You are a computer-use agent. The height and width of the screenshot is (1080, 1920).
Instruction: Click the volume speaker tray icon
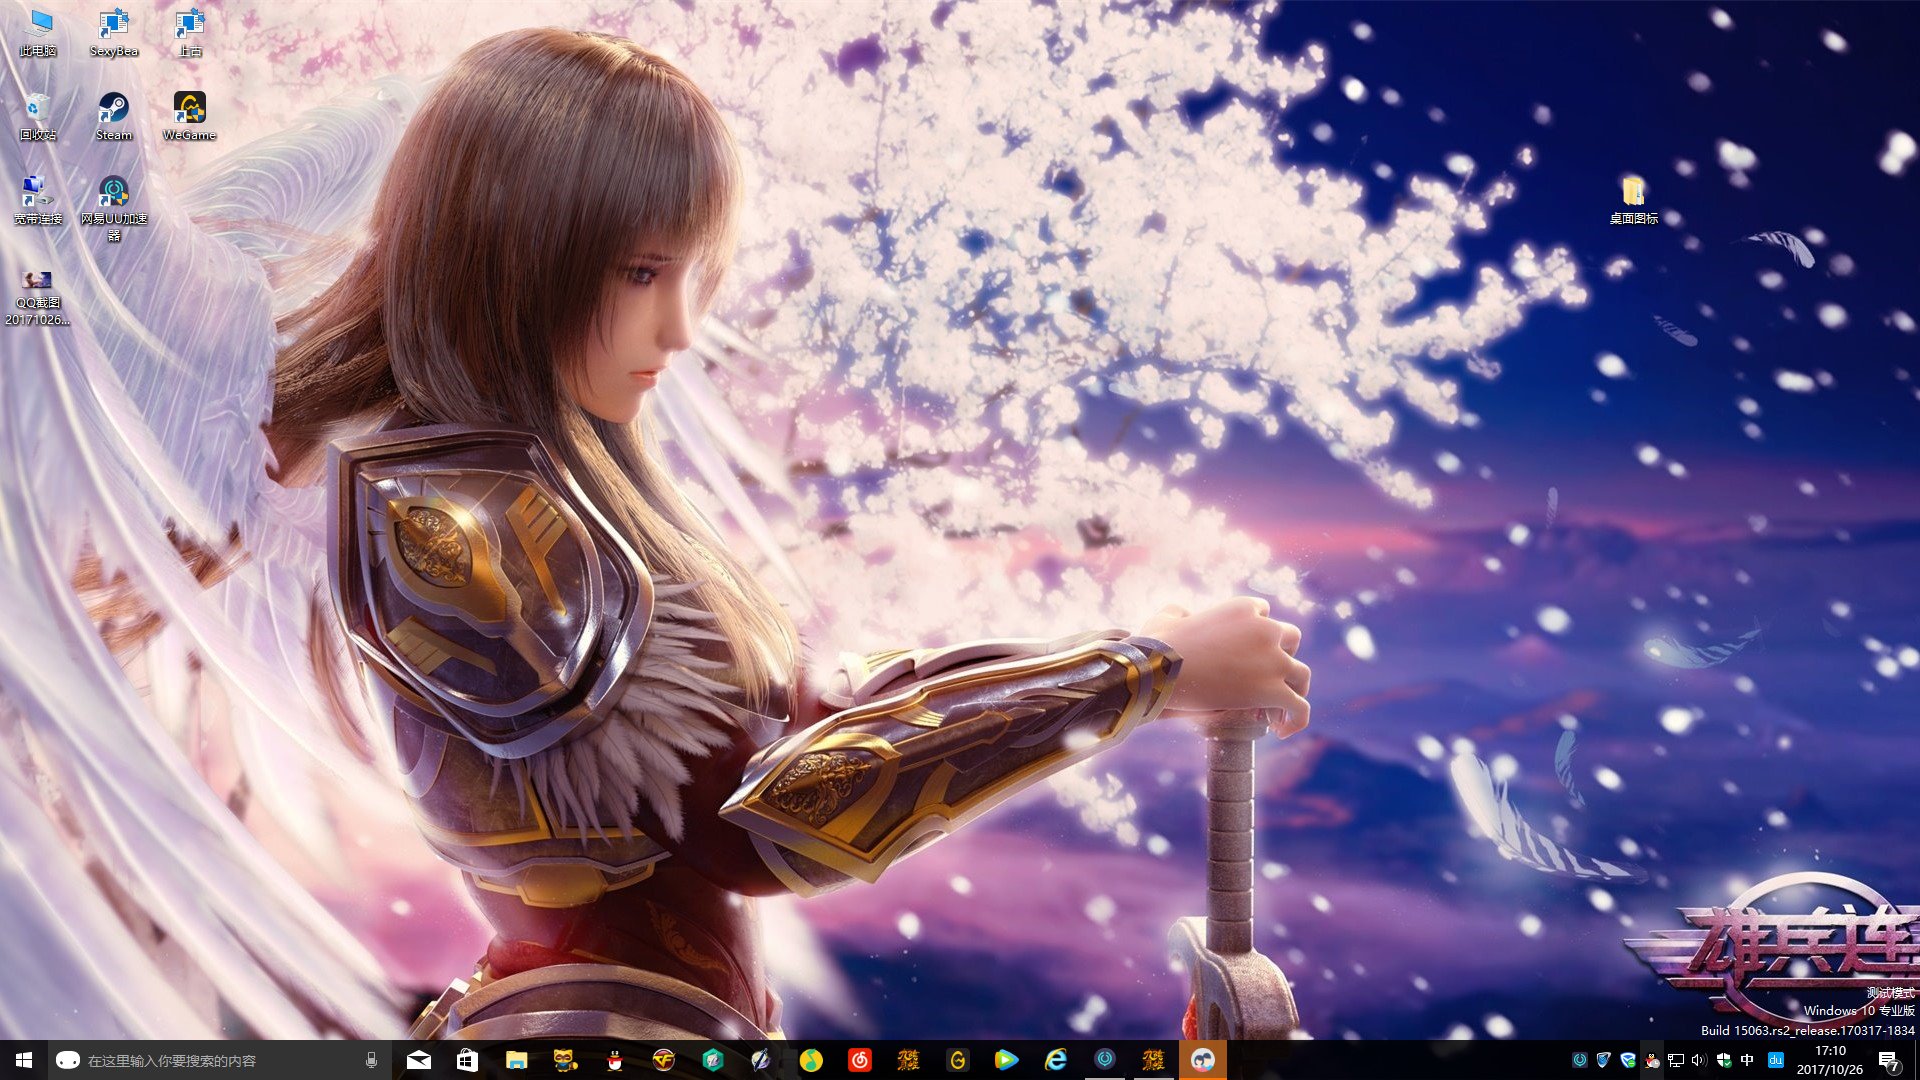point(1698,1060)
